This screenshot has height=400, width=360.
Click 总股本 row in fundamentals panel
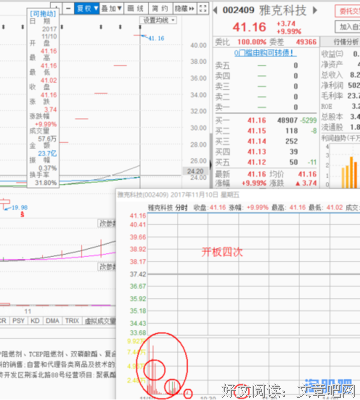point(340,117)
